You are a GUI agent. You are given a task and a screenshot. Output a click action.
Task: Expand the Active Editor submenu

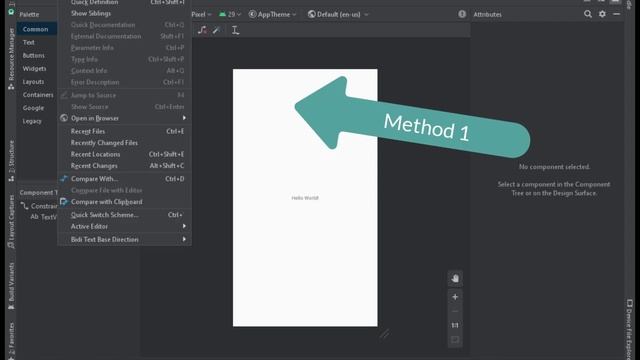coord(124,226)
